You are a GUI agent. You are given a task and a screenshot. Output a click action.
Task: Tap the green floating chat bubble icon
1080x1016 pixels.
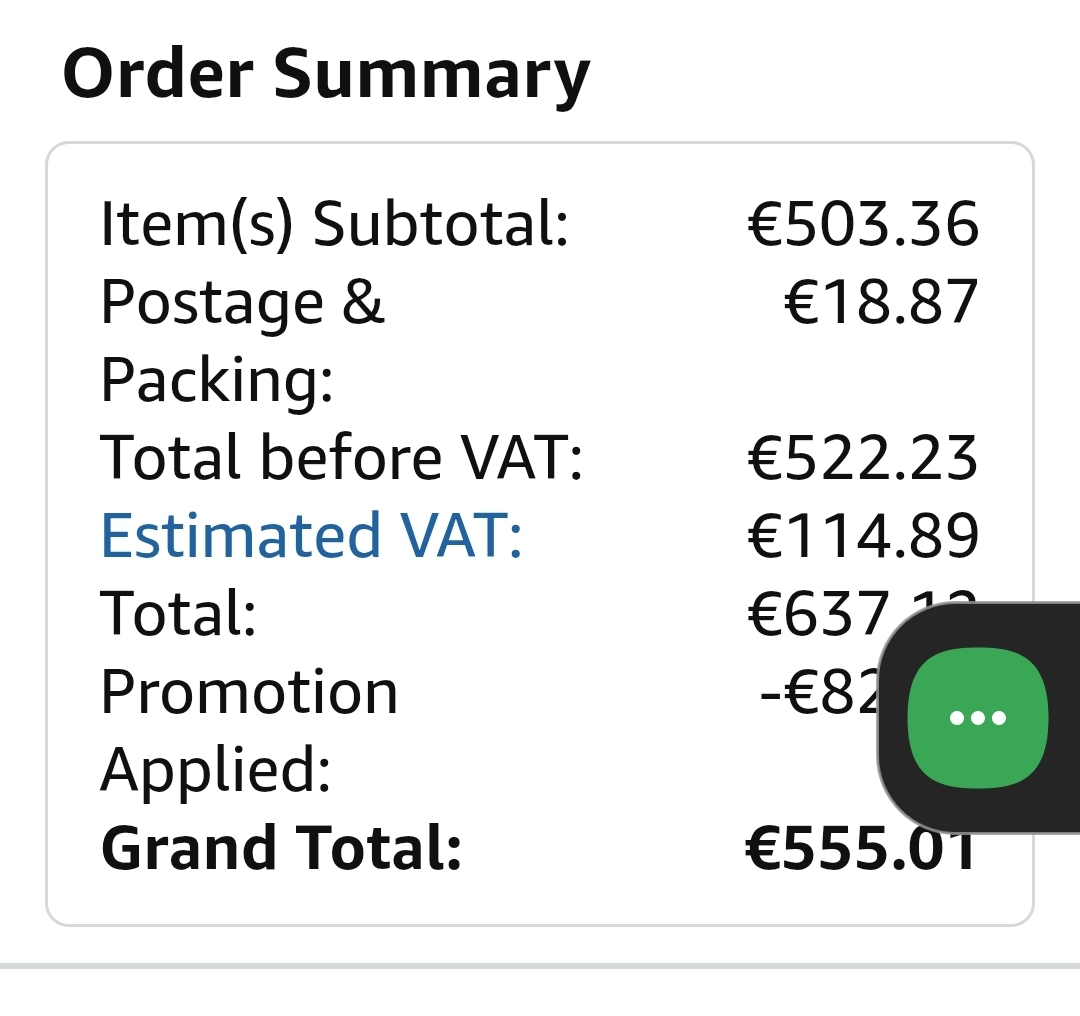[978, 718]
